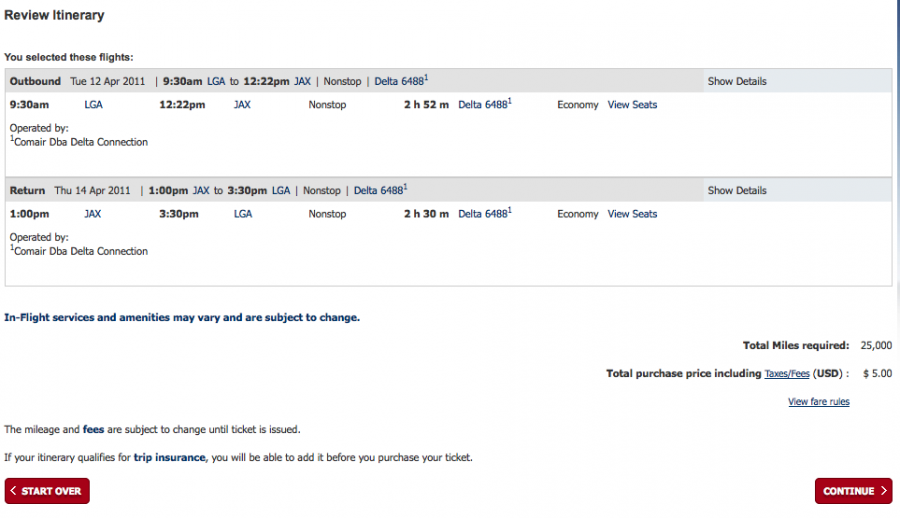Open View Seats for outbound flight
The height and width of the screenshot is (518, 900).
click(632, 105)
